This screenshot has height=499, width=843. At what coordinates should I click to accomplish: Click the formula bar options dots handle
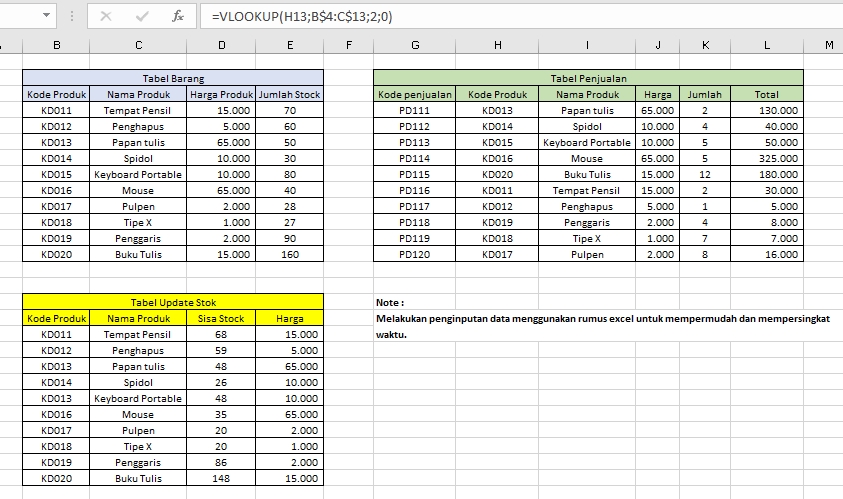pyautogui.click(x=72, y=17)
